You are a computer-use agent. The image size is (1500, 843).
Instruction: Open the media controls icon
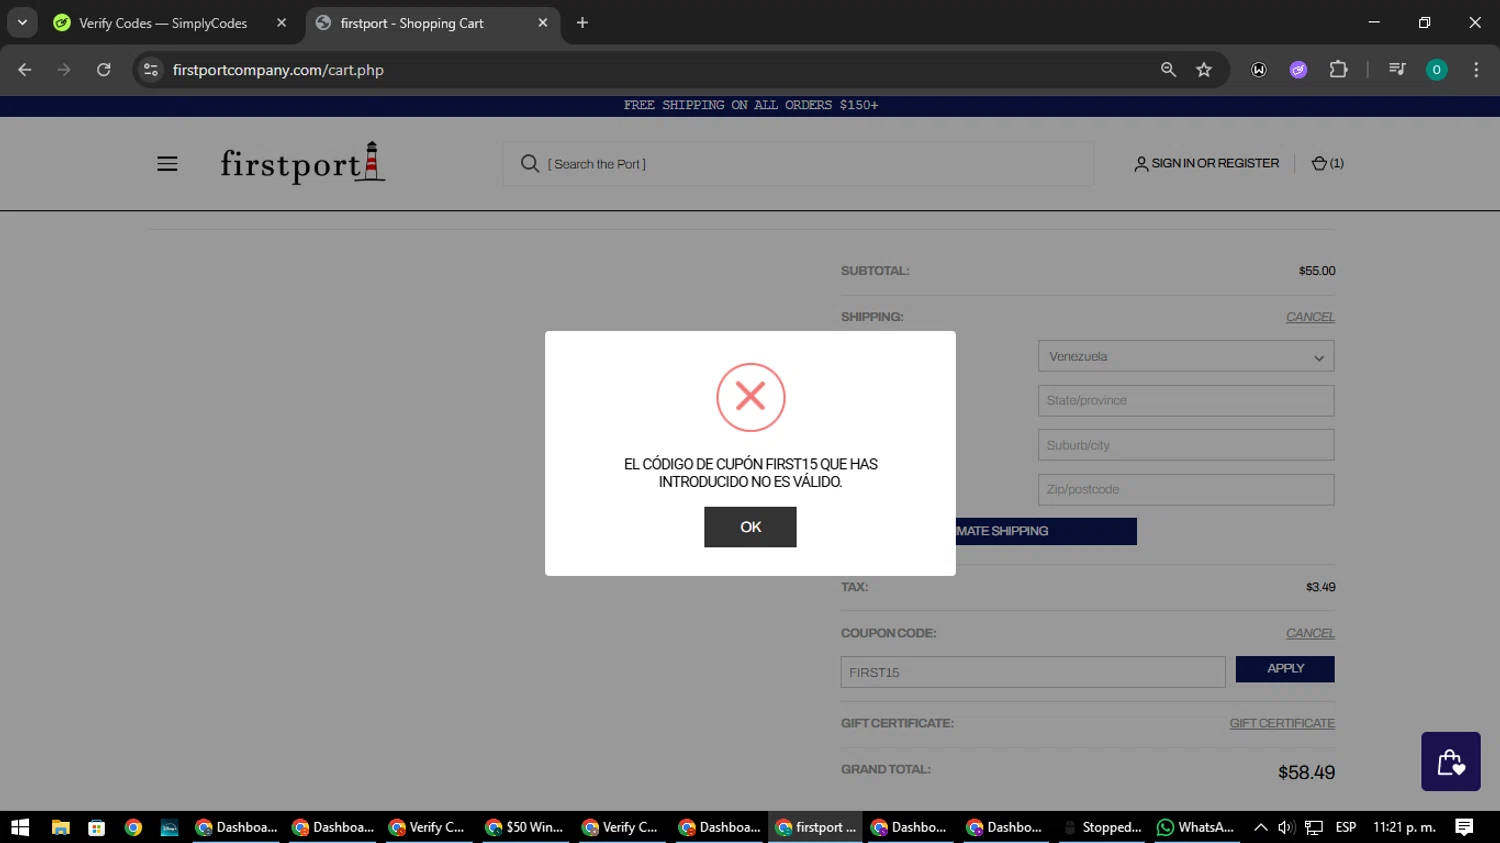[x=1397, y=70]
